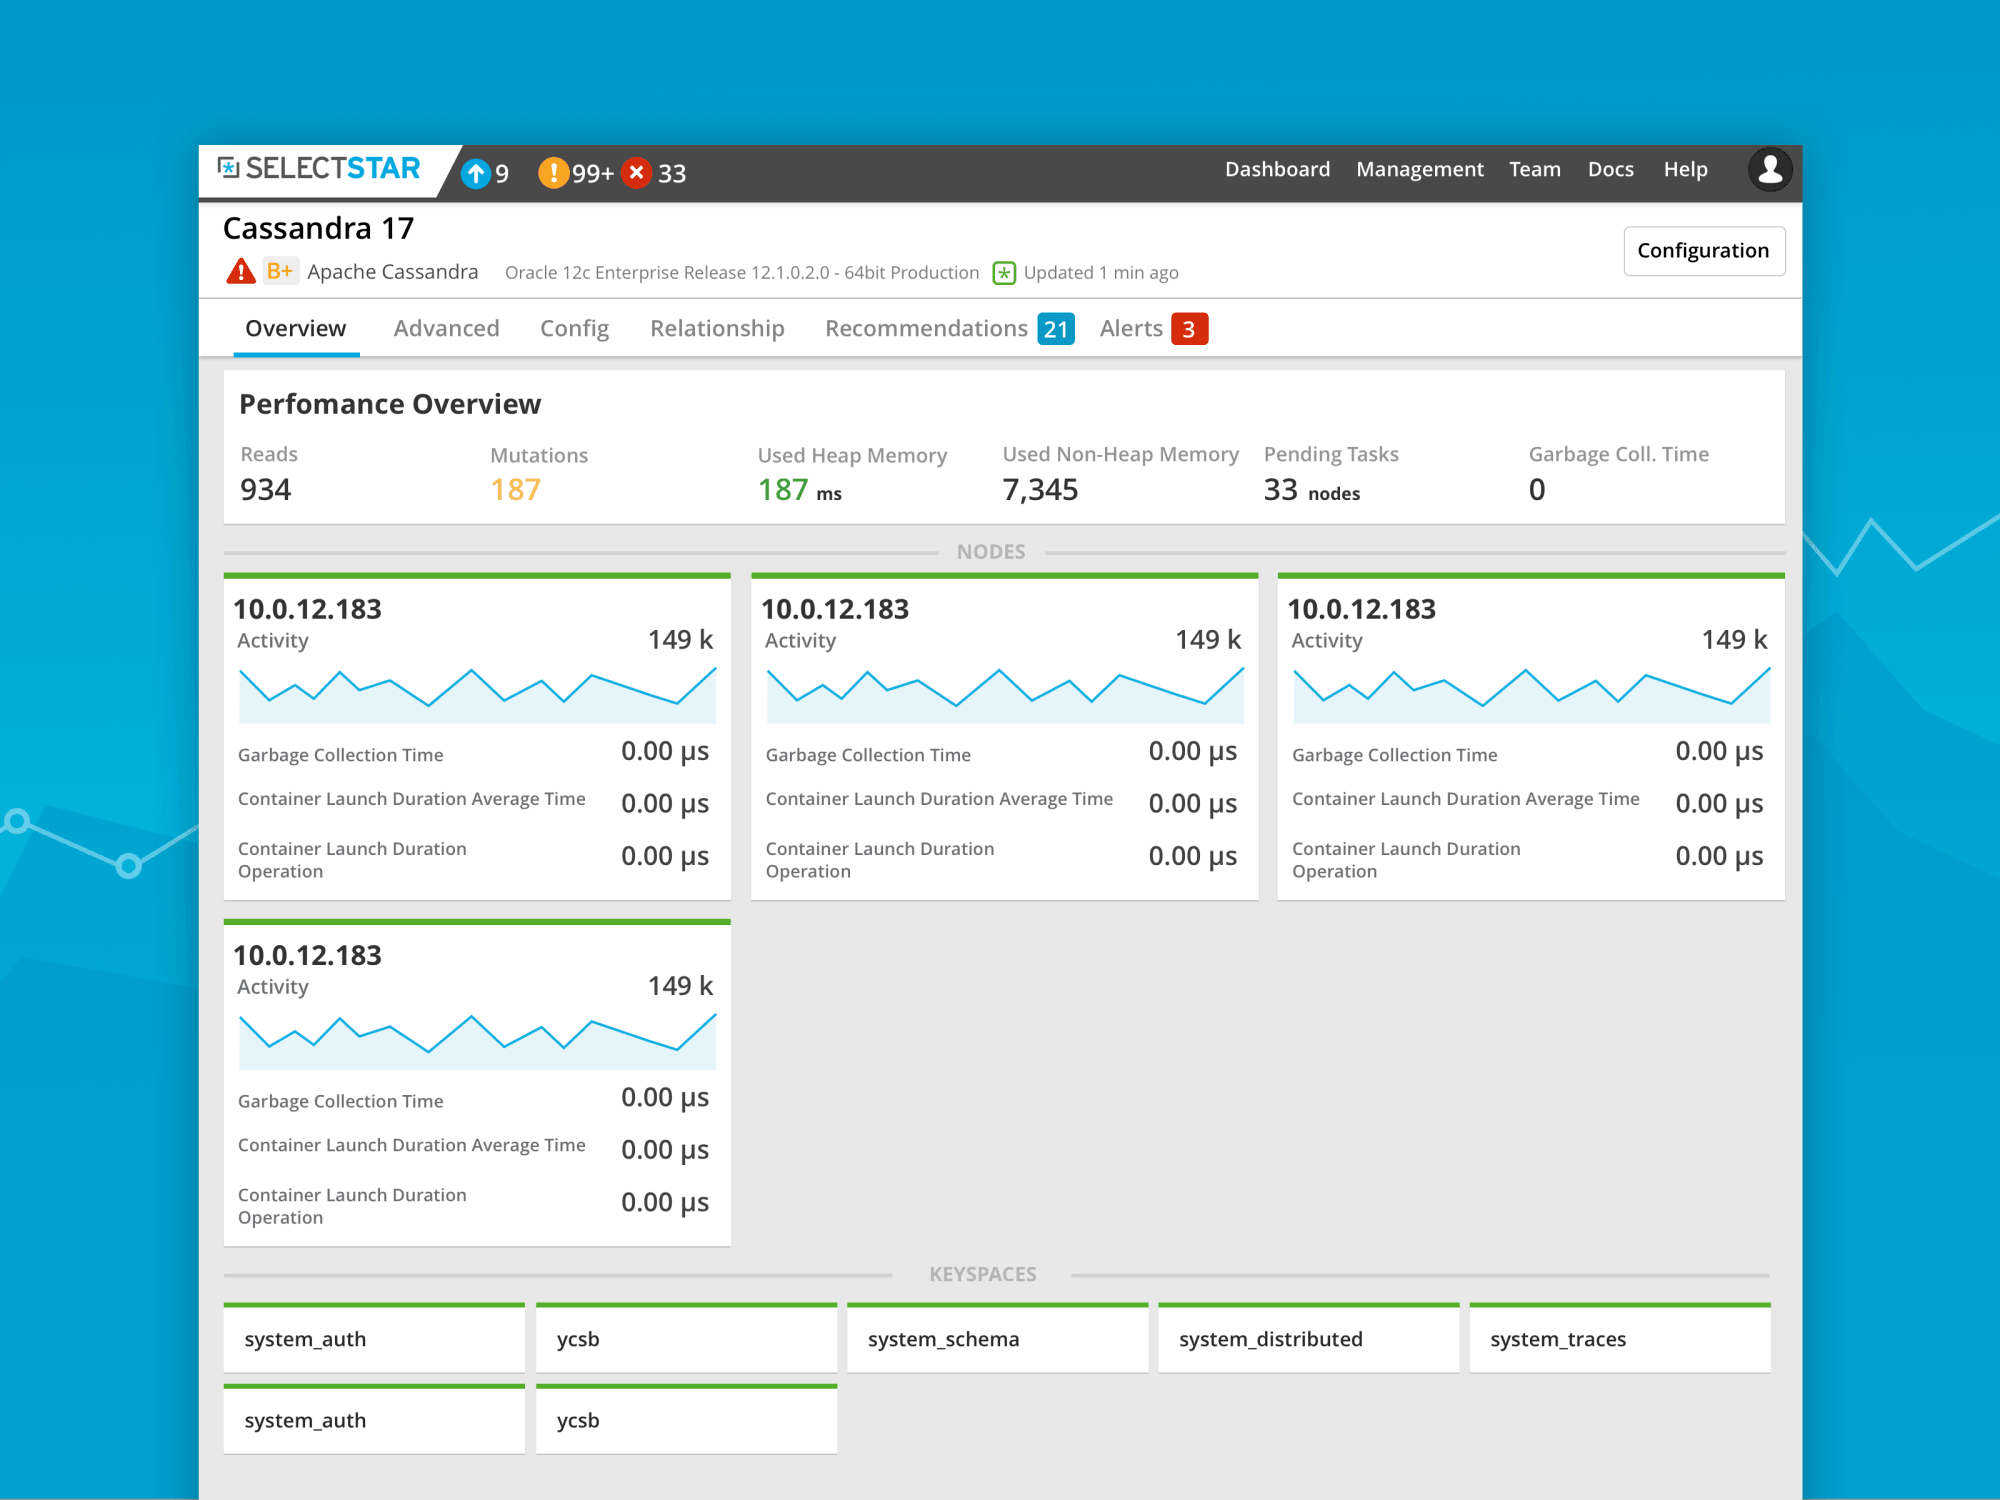Click the B+ grade badge
The width and height of the screenshot is (2000, 1500).
(280, 271)
